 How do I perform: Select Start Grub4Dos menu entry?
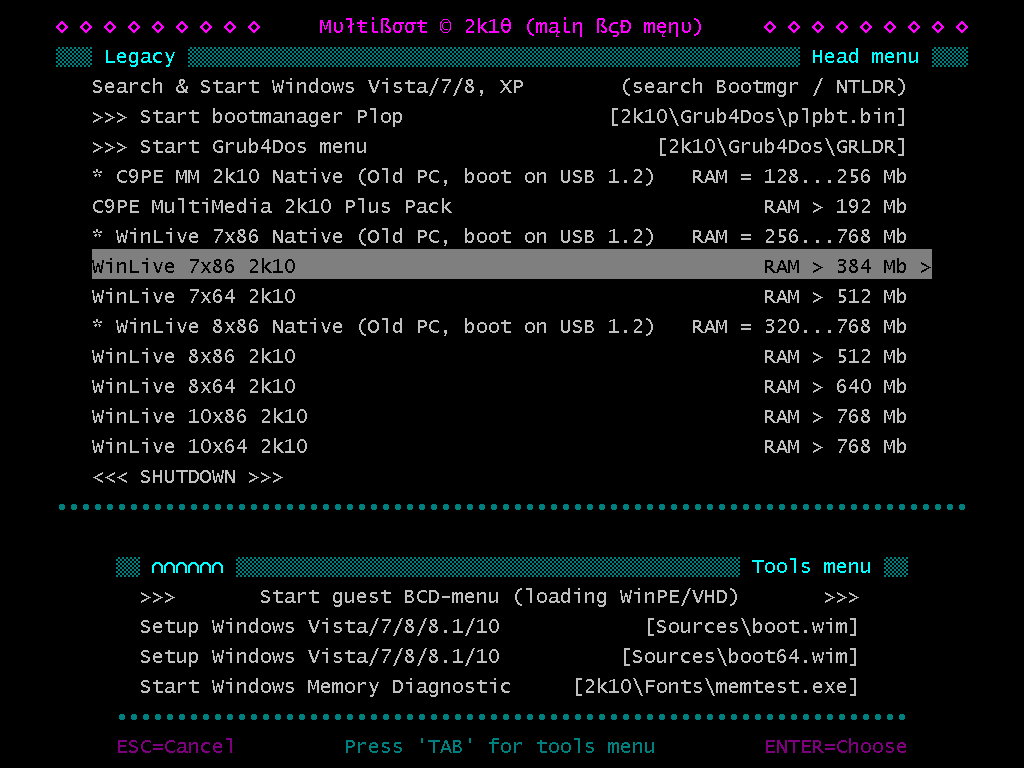500,146
